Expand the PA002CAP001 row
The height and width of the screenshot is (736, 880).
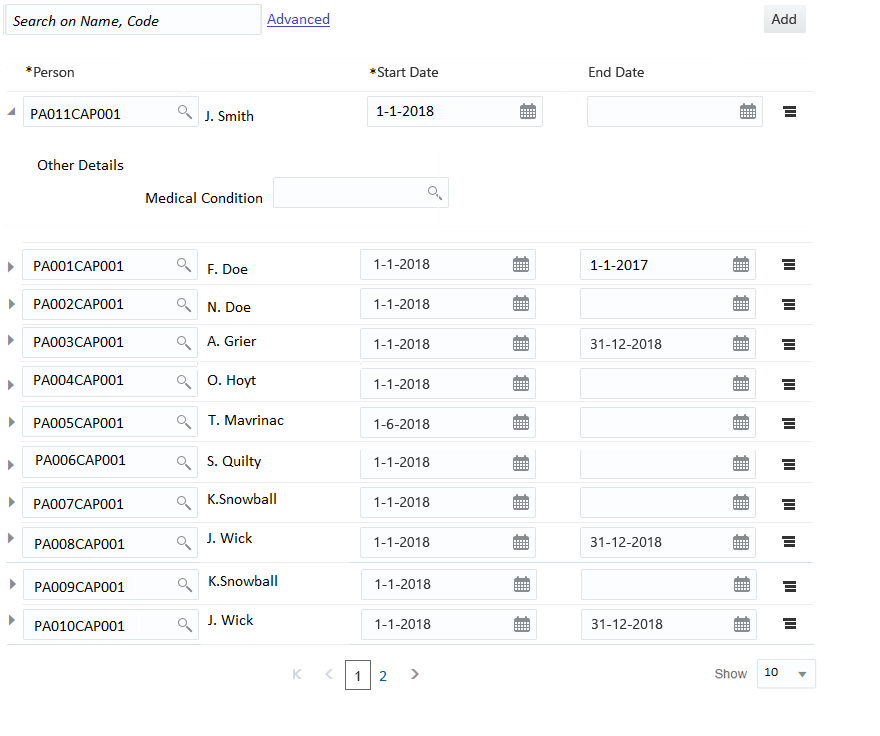click(11, 304)
